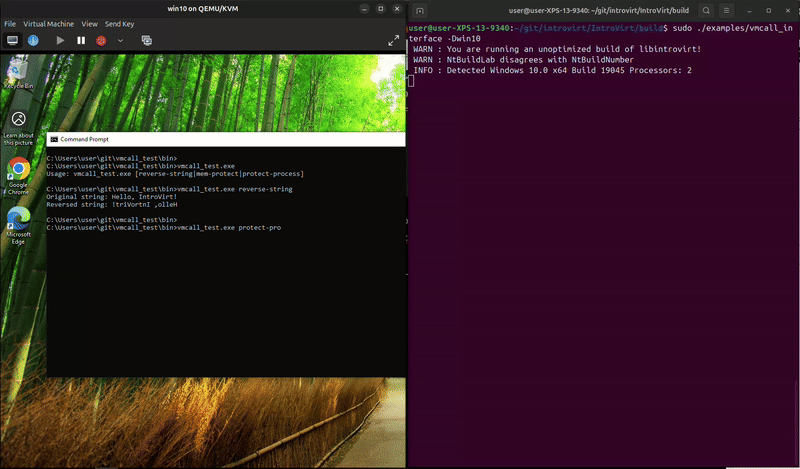Open virtual hardware details view
Viewport: 800px width, 469px height.
[33, 40]
